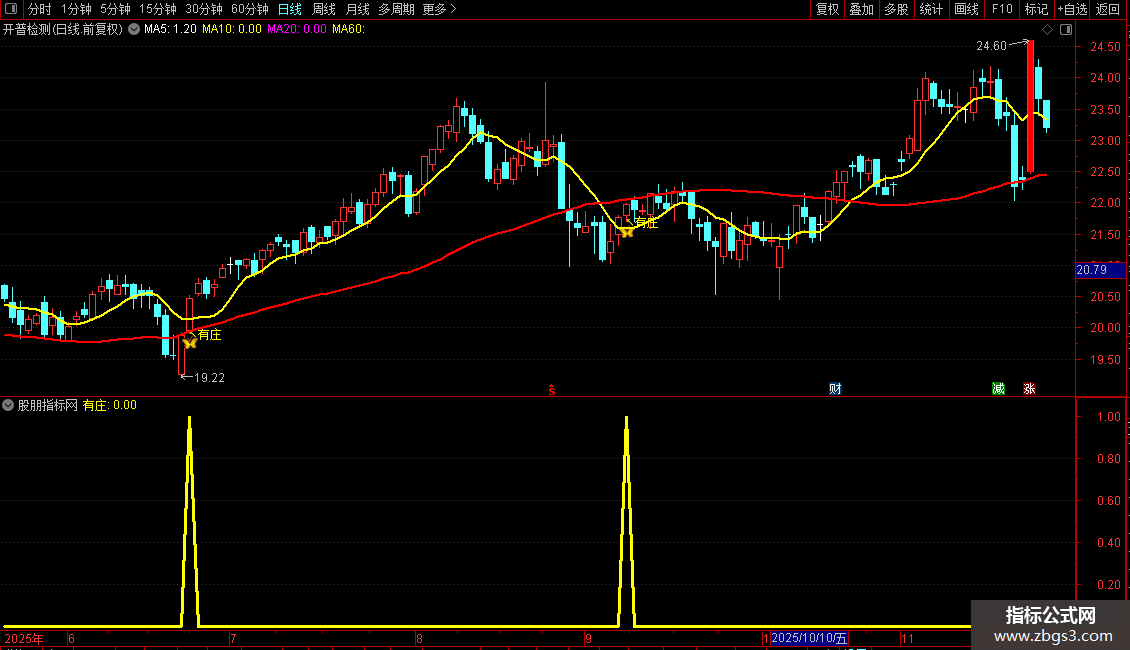Switch to 分时 intraday view
1130x650 pixels.
tap(40, 9)
